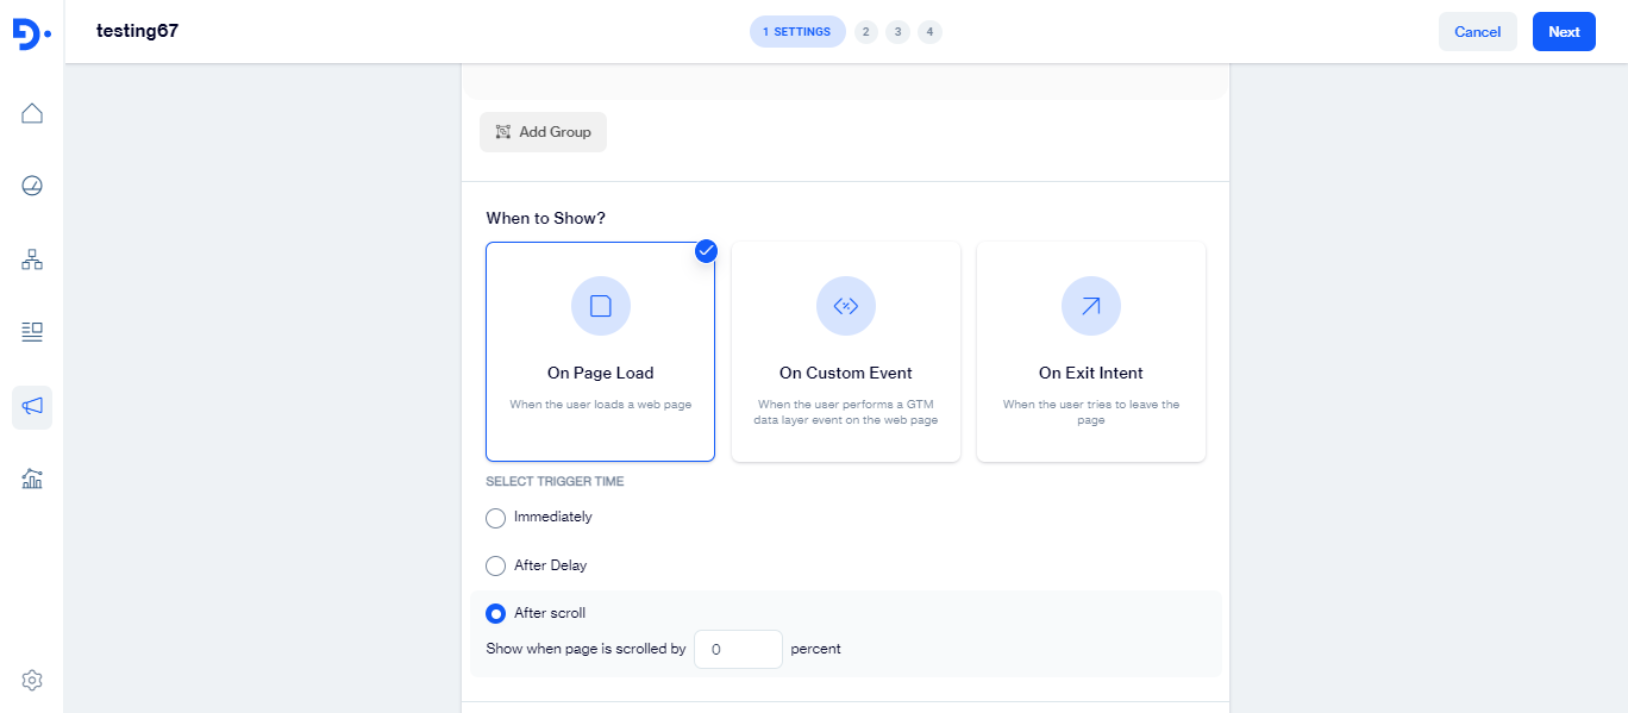Screen dimensions: 1628x713
Task: Open the content list icon in sidebar
Action: 32,332
